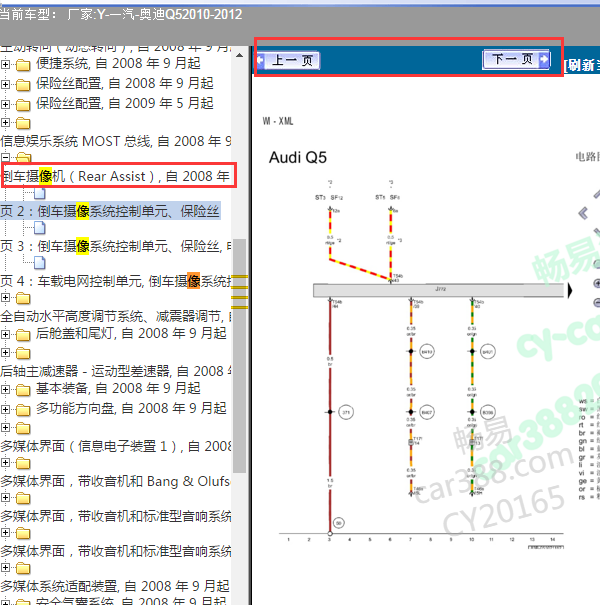This screenshot has height=605, width=600.
Task: Click black continuation arrow beside J772 bar
Action: coord(570,290)
